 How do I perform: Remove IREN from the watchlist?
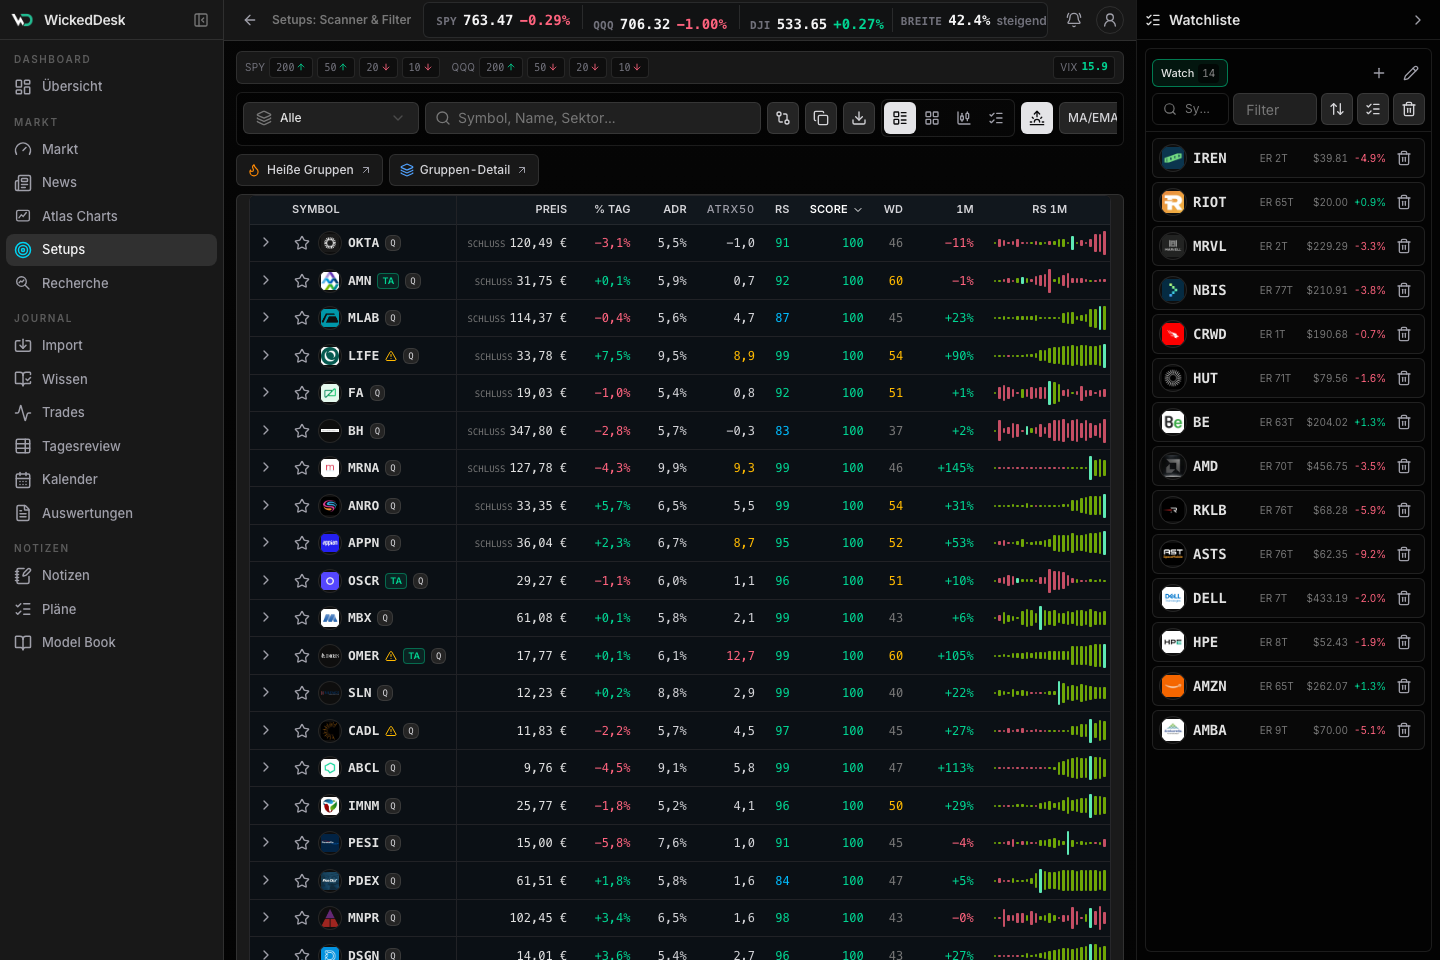(x=1404, y=158)
